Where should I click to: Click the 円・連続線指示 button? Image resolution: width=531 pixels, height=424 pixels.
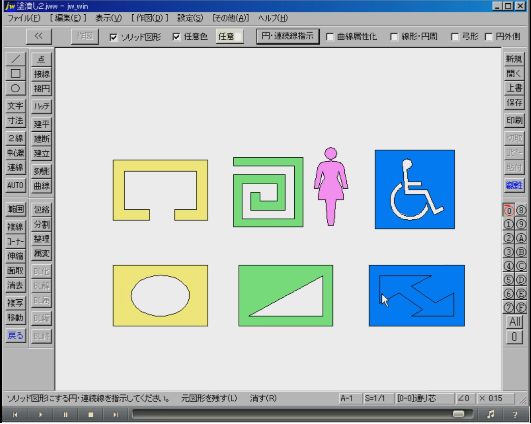click(288, 36)
